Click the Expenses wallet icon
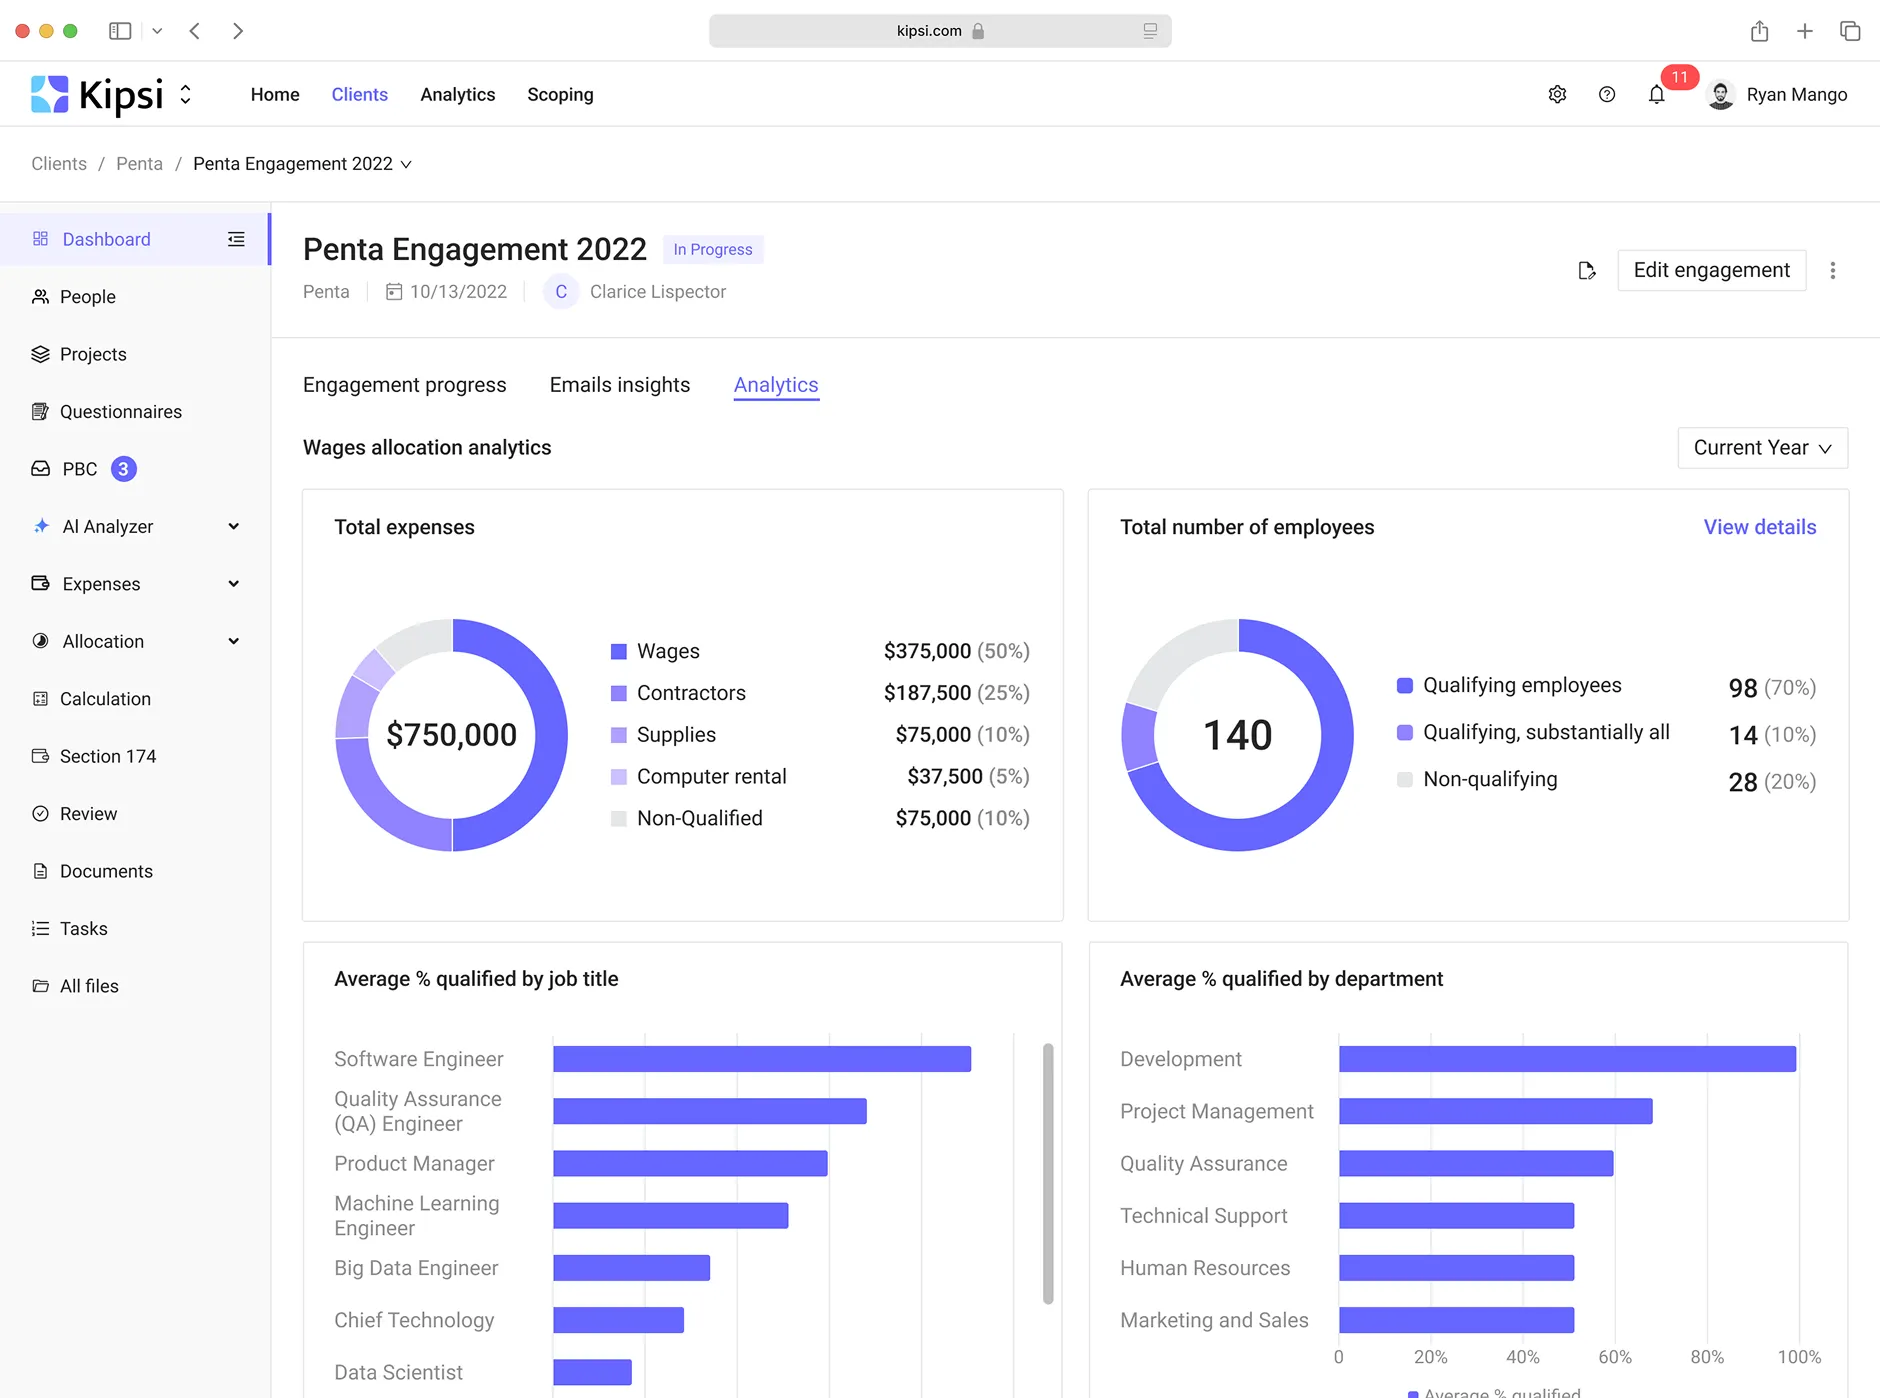This screenshot has width=1880, height=1398. click(40, 583)
